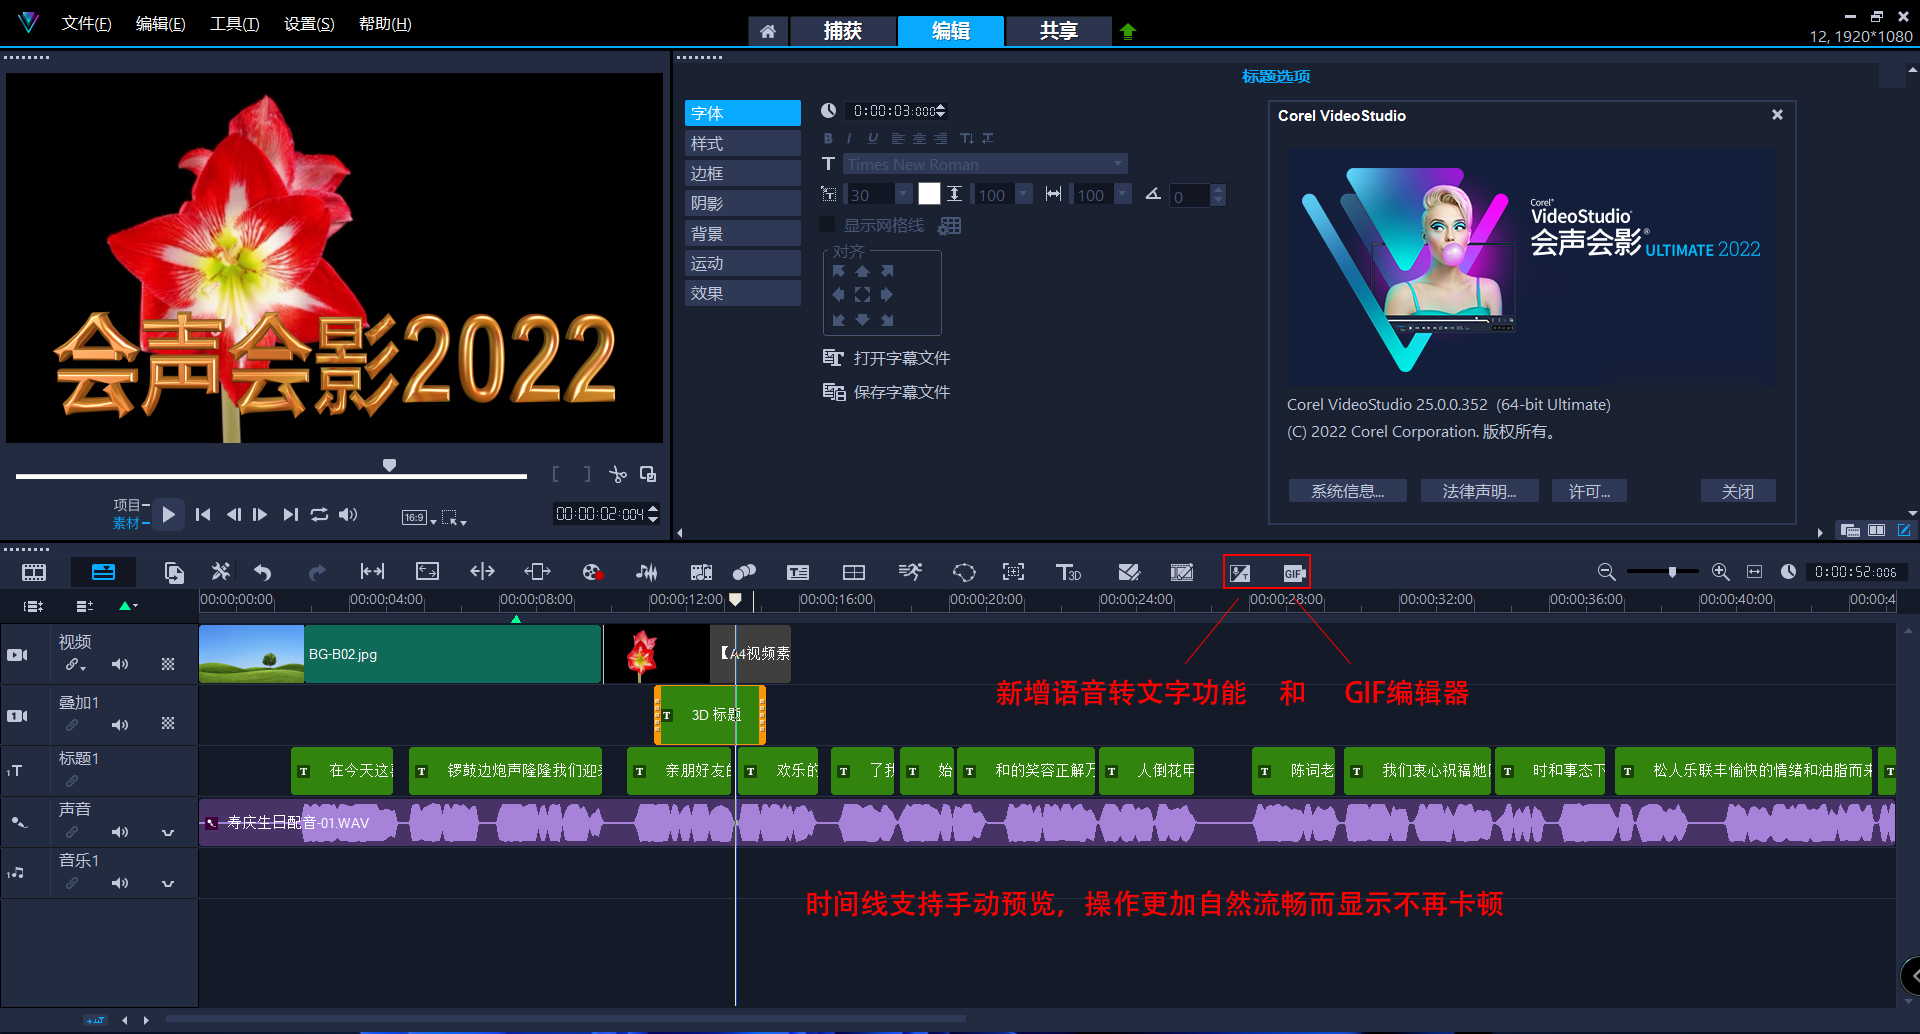This screenshot has height=1034, width=1920.
Task: Select the timeline view icon
Action: (103, 572)
